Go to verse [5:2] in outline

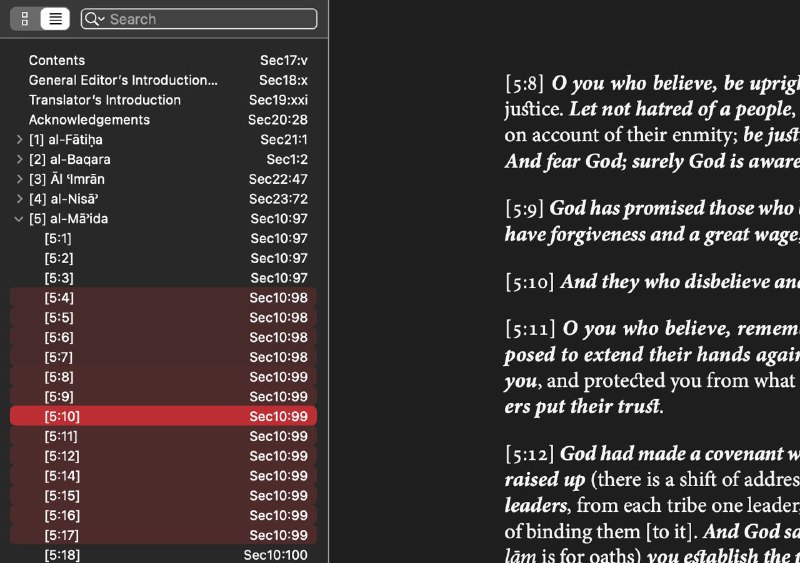(x=163, y=258)
